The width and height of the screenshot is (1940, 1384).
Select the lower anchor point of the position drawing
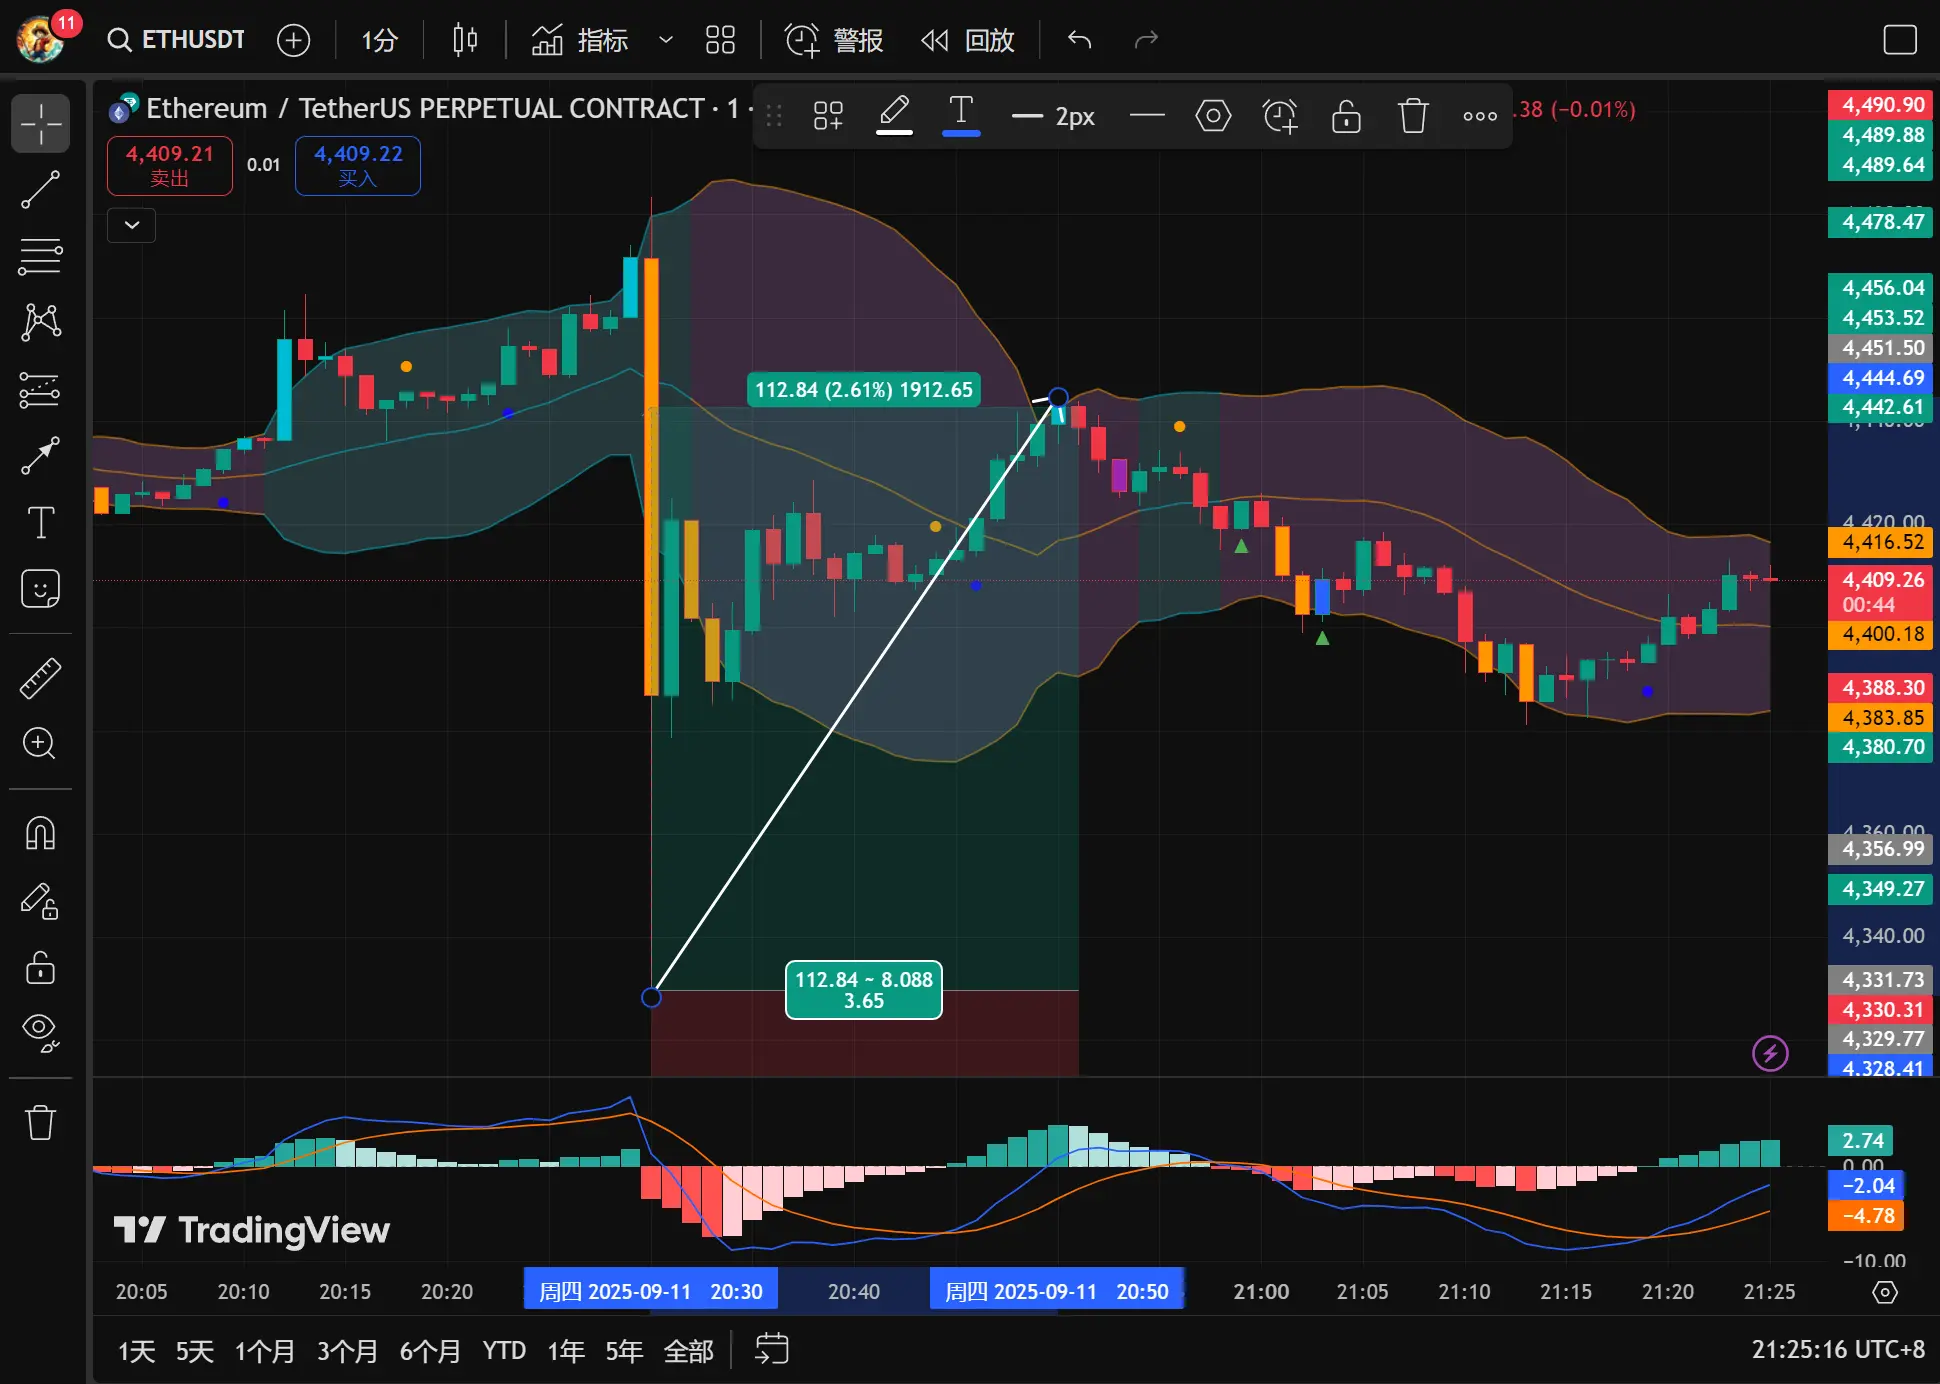coord(651,997)
